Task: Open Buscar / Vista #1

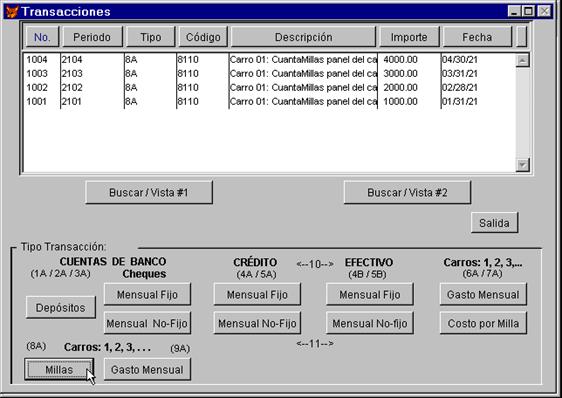Action: click(149, 193)
